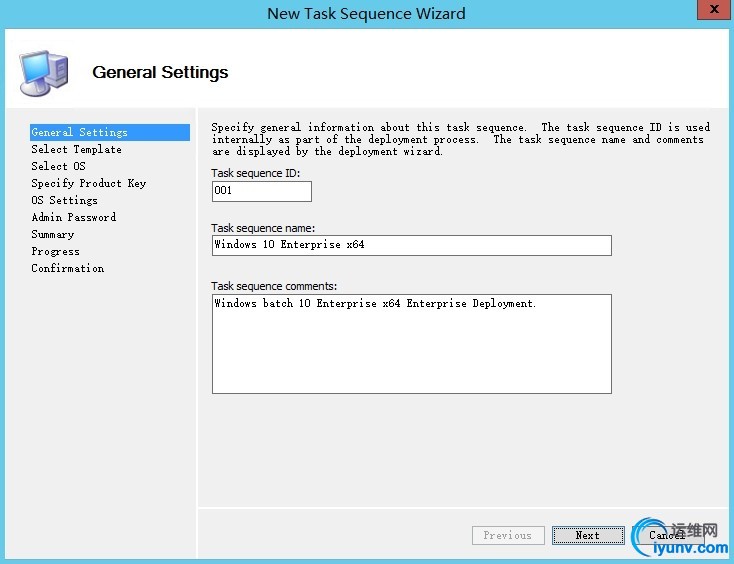
Task: Click the wizard computer icon in header
Action: click(44, 72)
